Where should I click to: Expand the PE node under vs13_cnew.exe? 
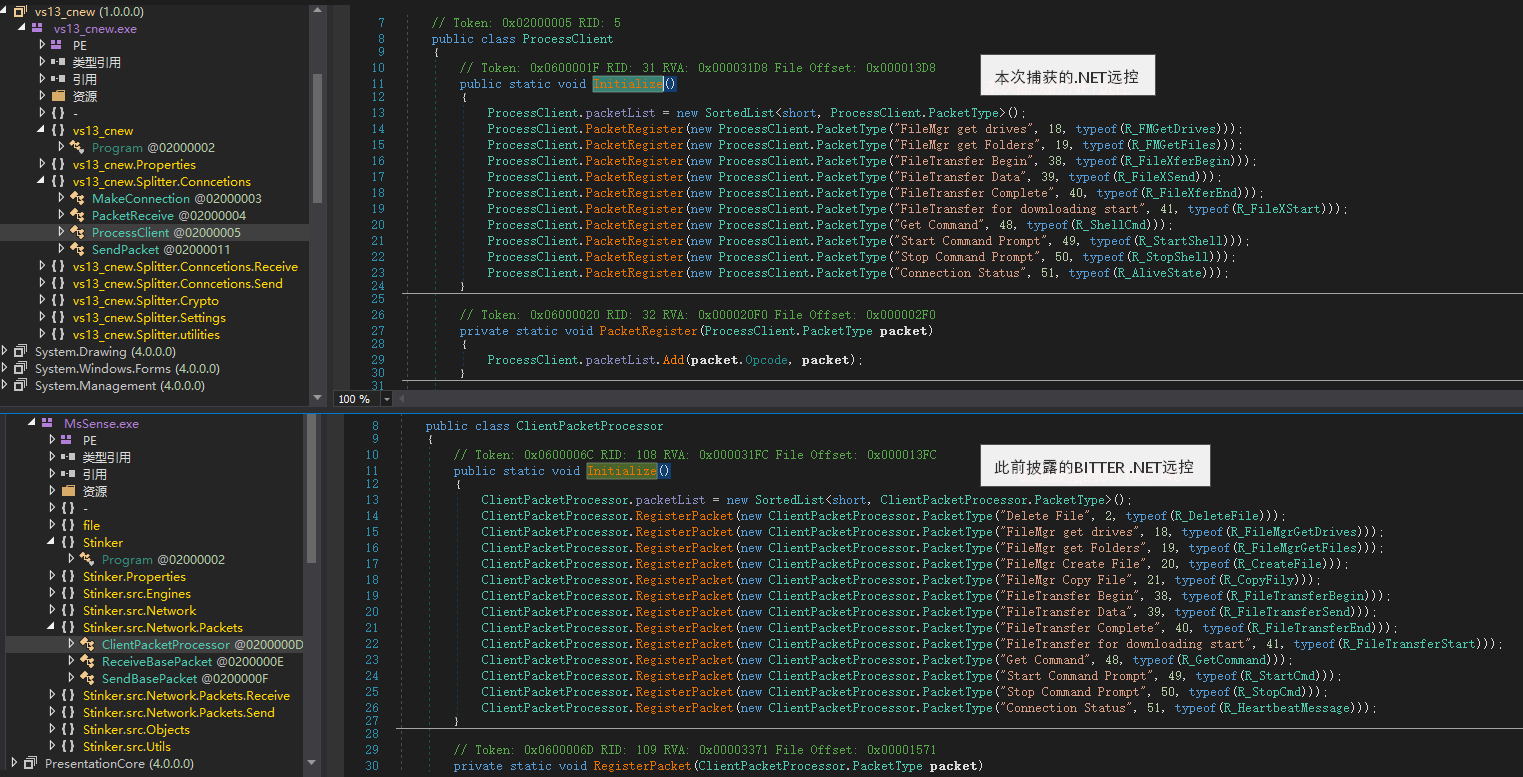pyautogui.click(x=42, y=45)
